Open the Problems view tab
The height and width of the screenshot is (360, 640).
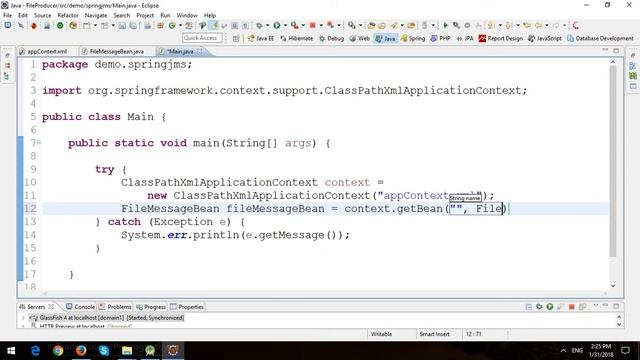[115, 307]
